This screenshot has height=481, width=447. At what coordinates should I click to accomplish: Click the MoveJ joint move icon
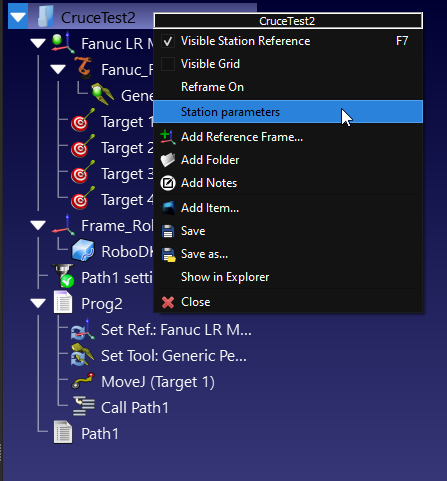click(x=83, y=381)
